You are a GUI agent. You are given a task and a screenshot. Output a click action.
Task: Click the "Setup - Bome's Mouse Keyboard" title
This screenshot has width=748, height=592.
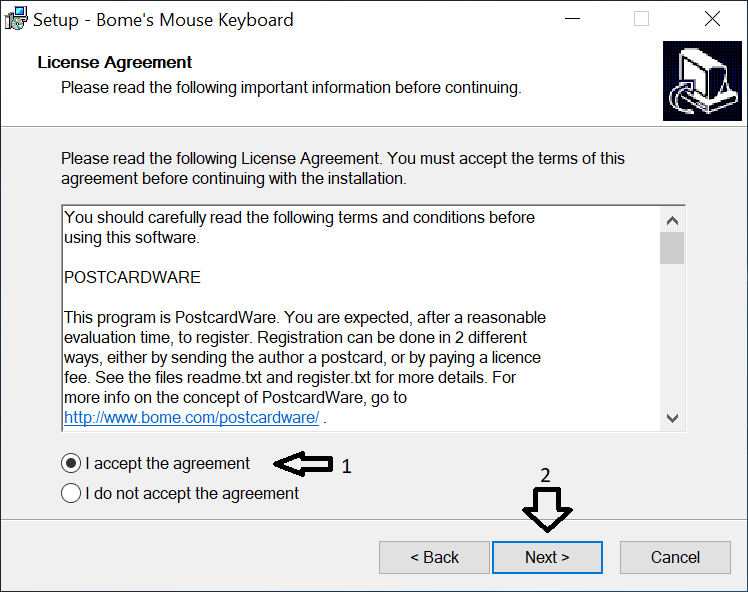tap(163, 20)
